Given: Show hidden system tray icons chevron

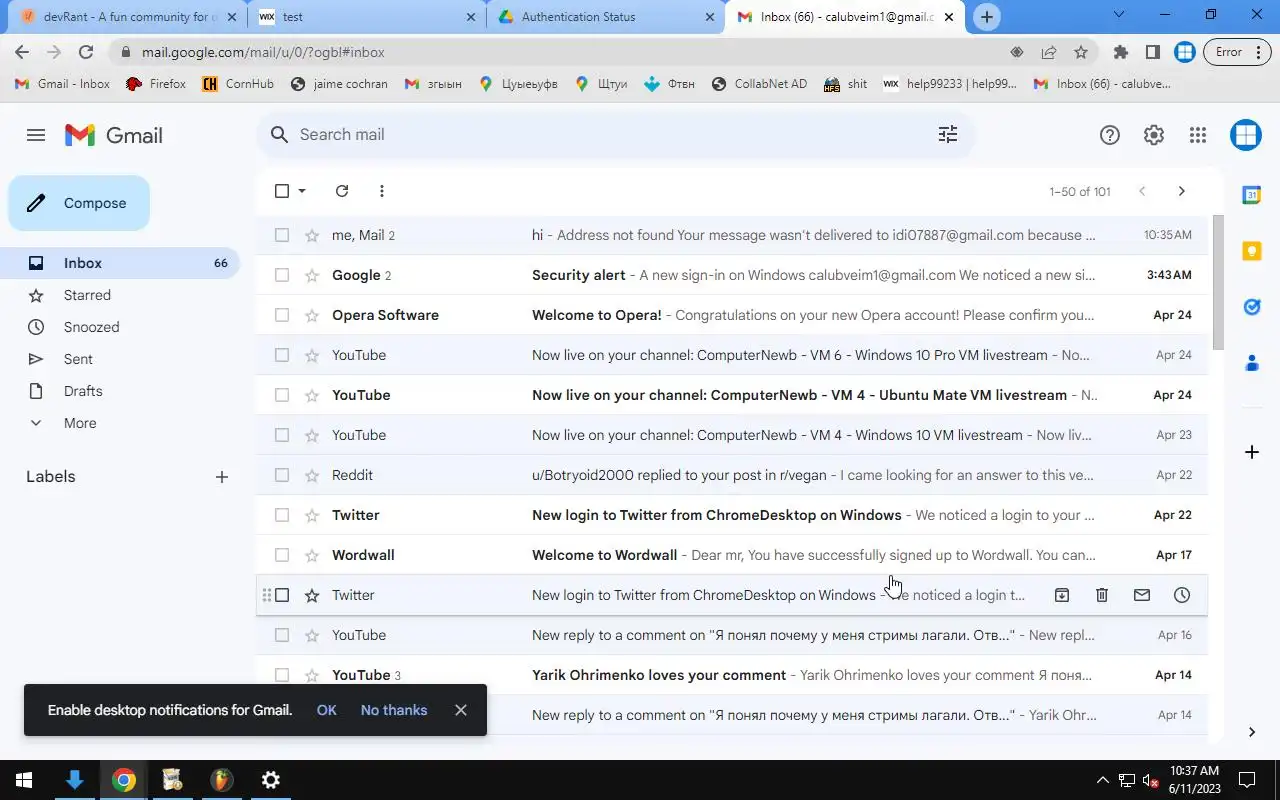Looking at the screenshot, I should 1102,780.
